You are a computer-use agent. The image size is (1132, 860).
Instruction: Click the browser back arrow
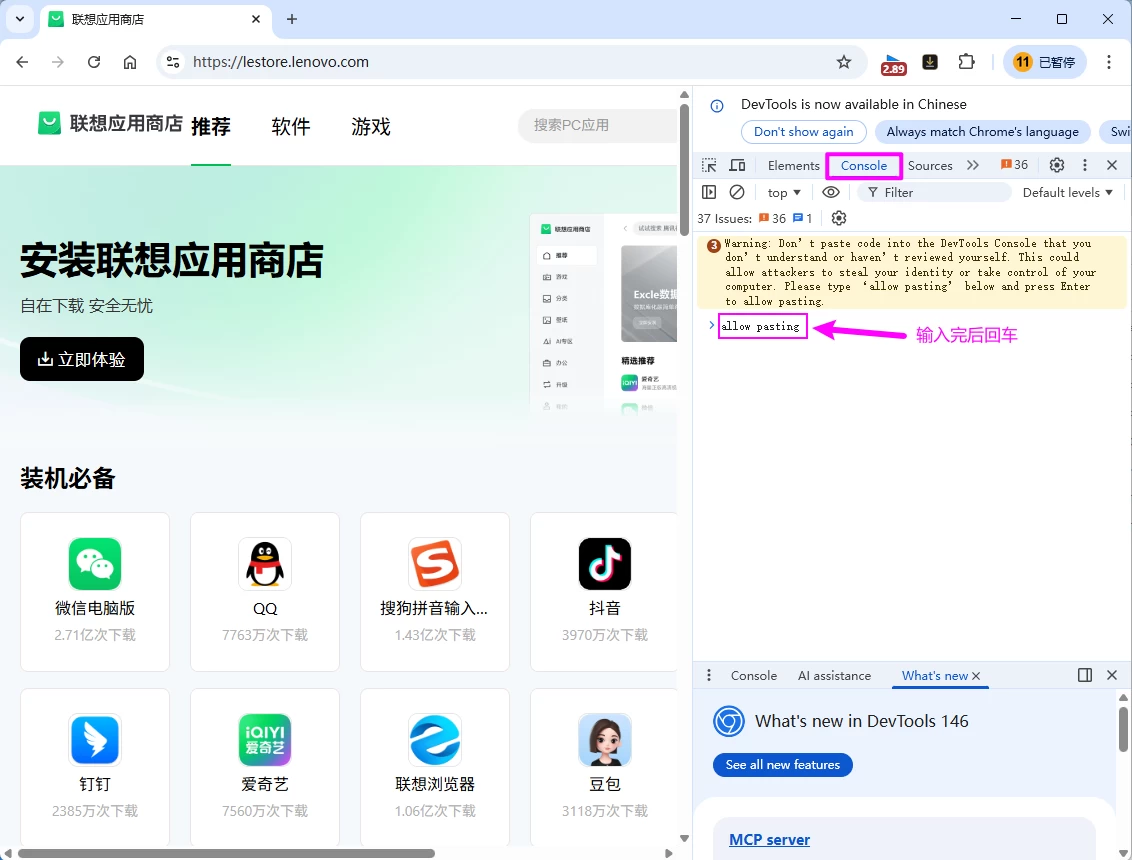click(x=22, y=62)
